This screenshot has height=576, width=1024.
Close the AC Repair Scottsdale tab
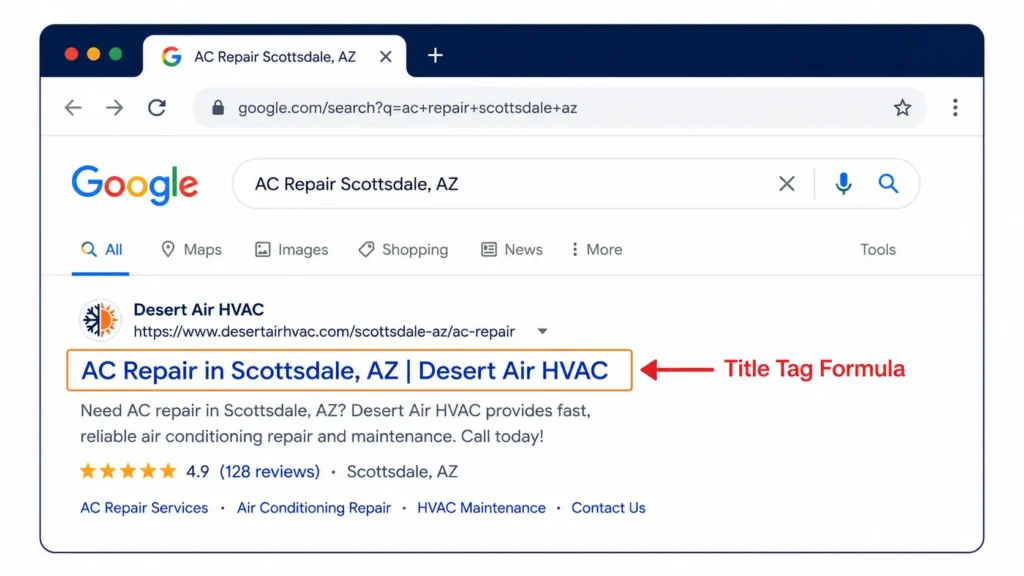[386, 57]
